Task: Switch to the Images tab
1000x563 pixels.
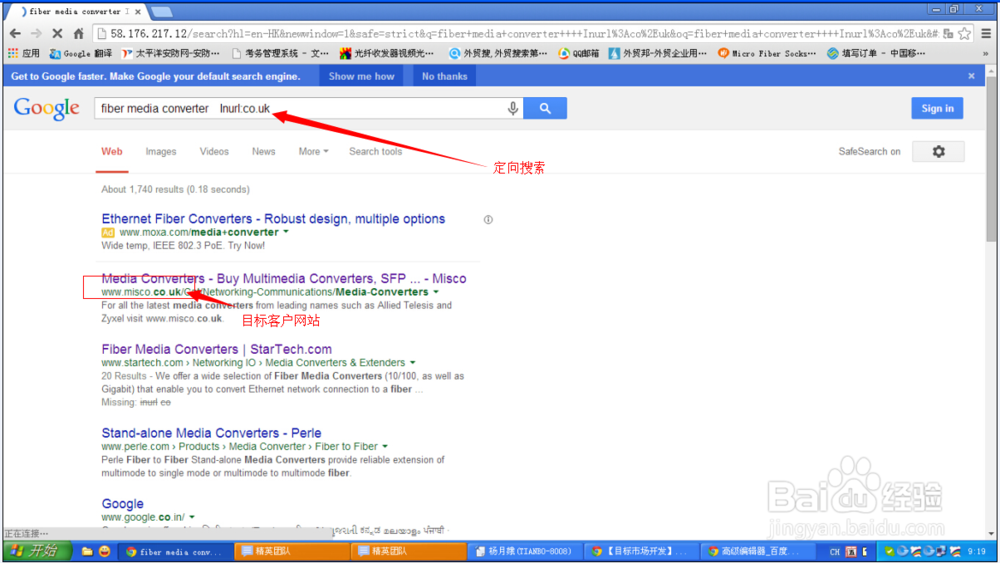Action: pyautogui.click(x=161, y=152)
